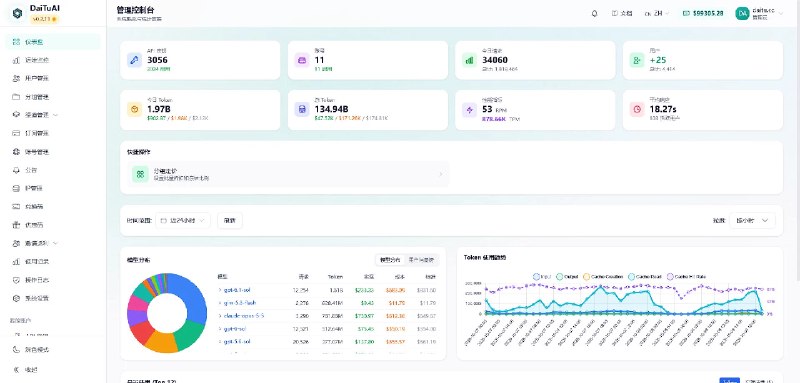This screenshot has width=800, height=383.
Task: Click the wallet icon beside $99305.28
Action: [686, 14]
